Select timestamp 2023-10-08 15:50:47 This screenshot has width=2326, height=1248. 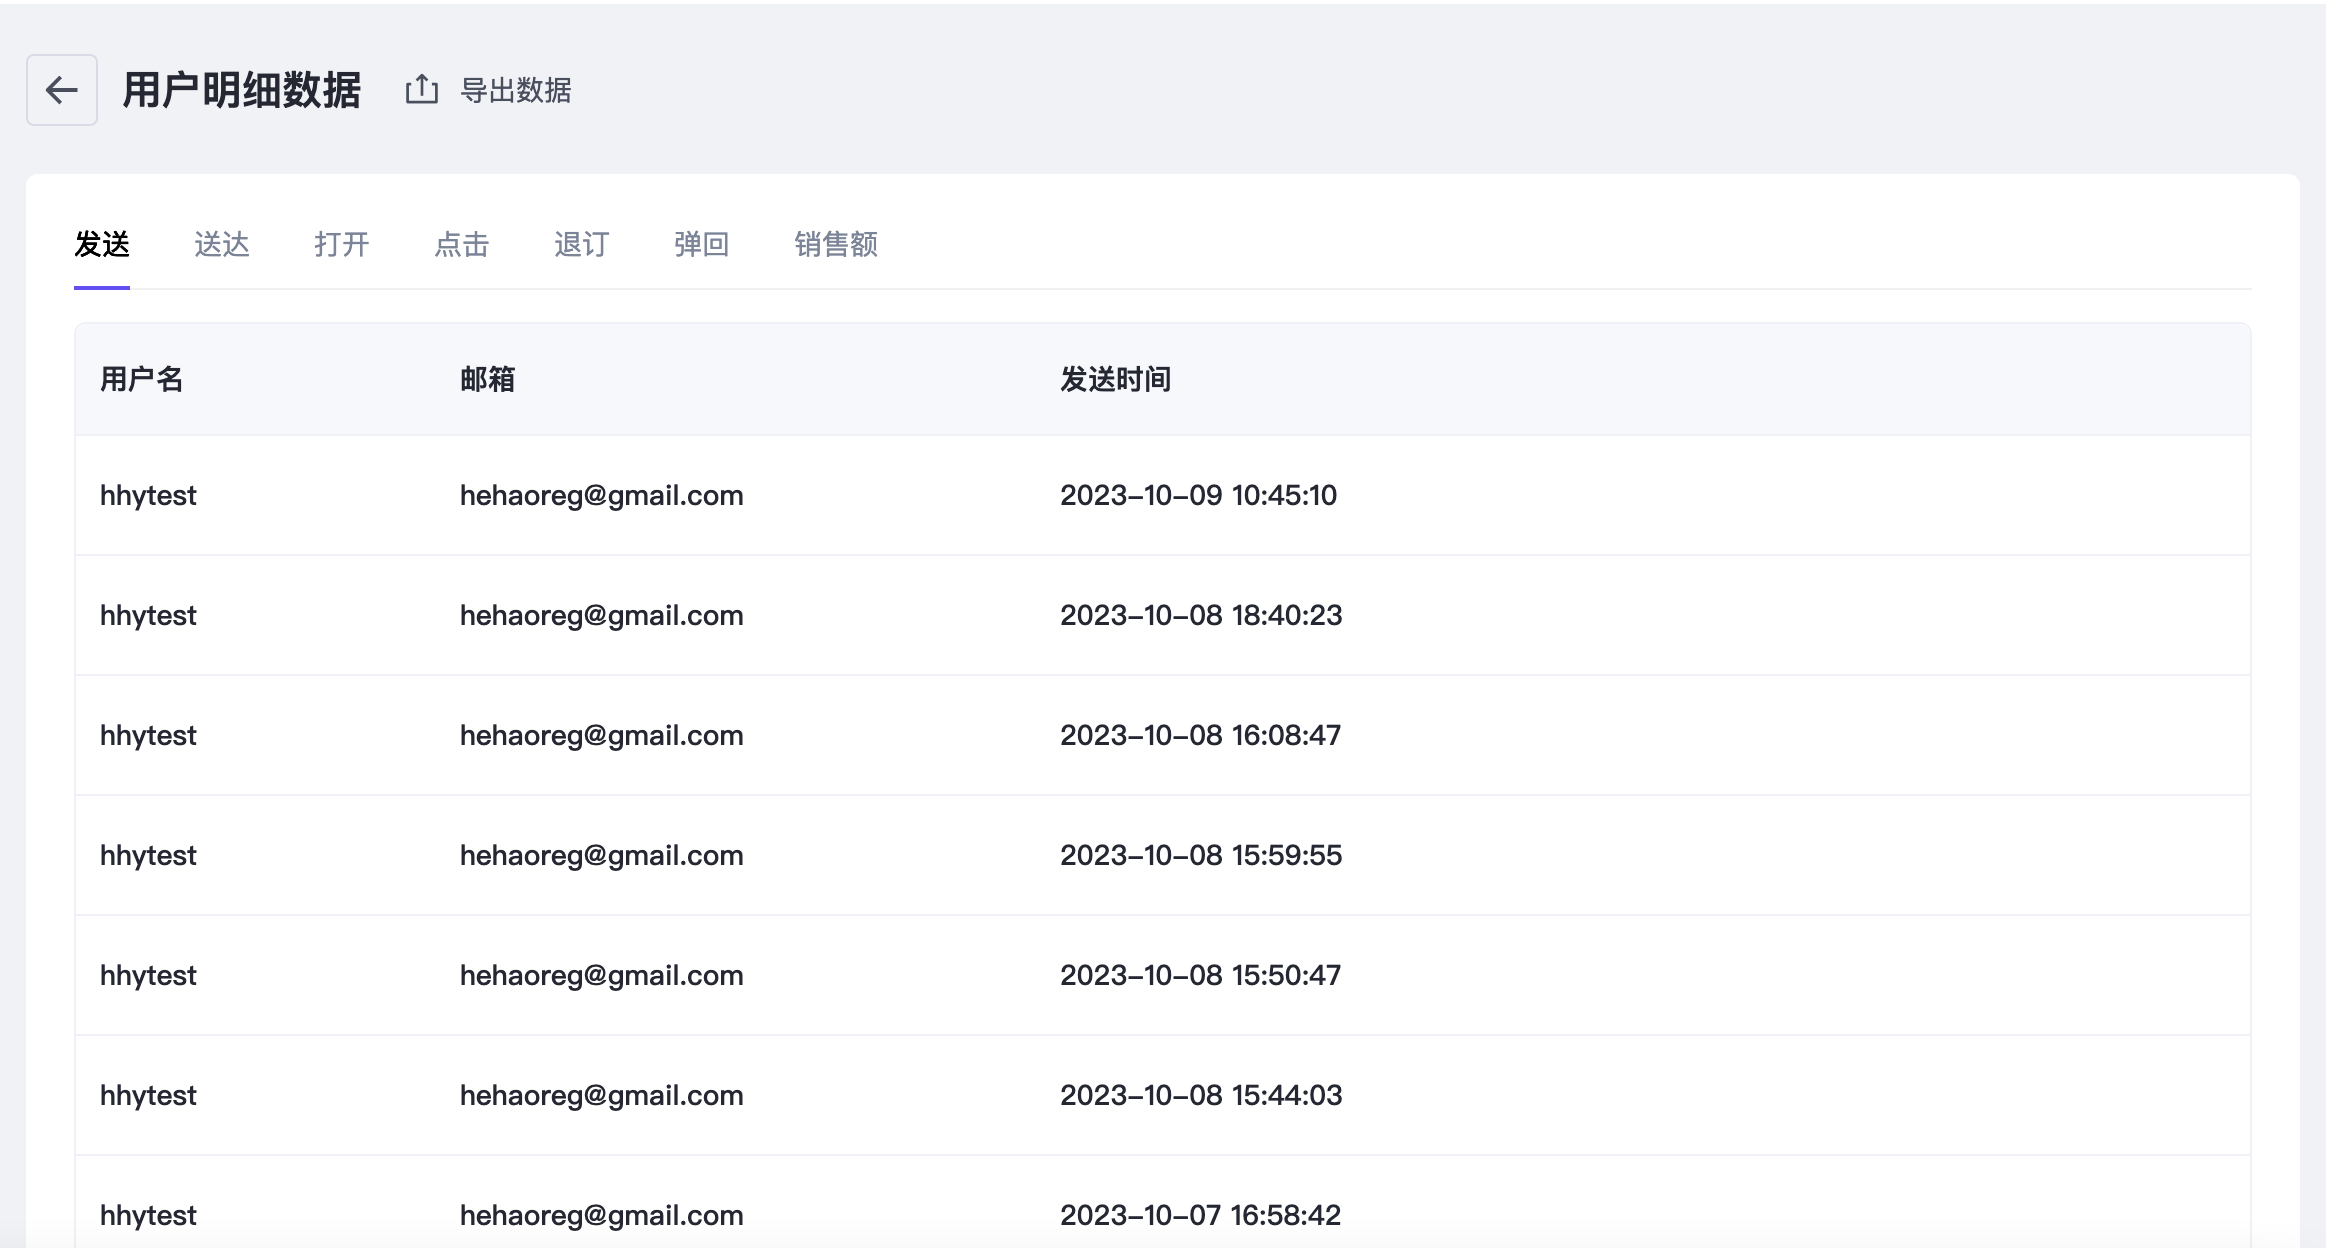(1200, 975)
